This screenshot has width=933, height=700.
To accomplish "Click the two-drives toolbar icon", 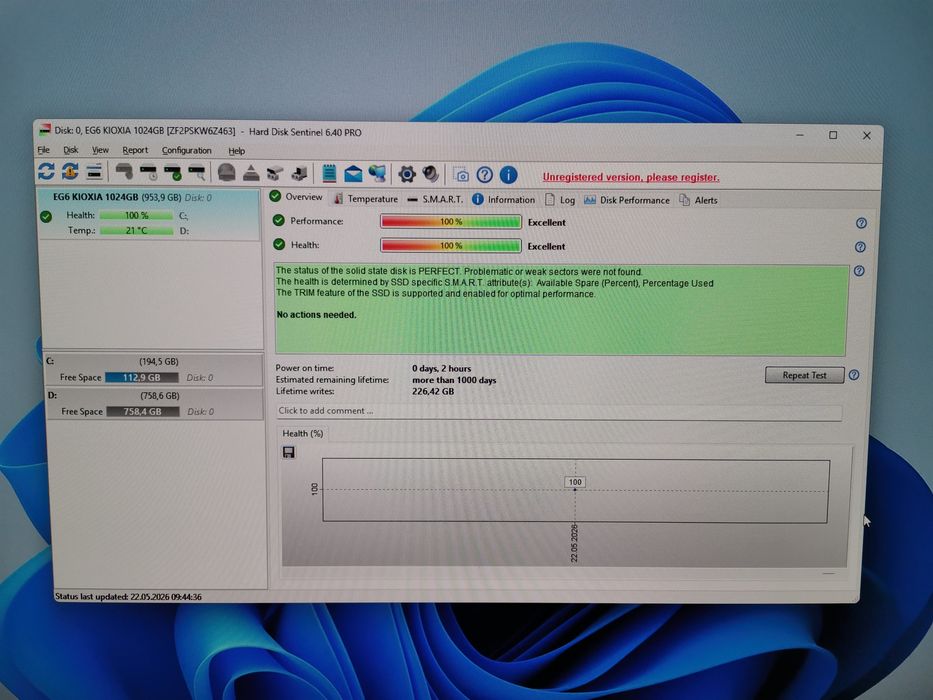I will point(274,173).
